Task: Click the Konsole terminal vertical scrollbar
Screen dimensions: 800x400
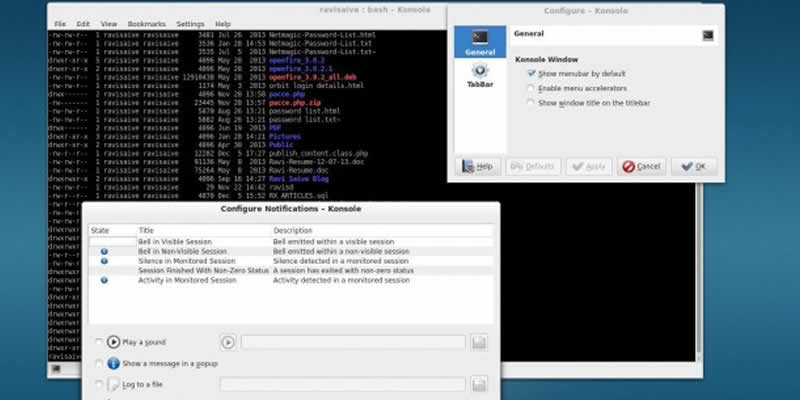Action: 698,272
